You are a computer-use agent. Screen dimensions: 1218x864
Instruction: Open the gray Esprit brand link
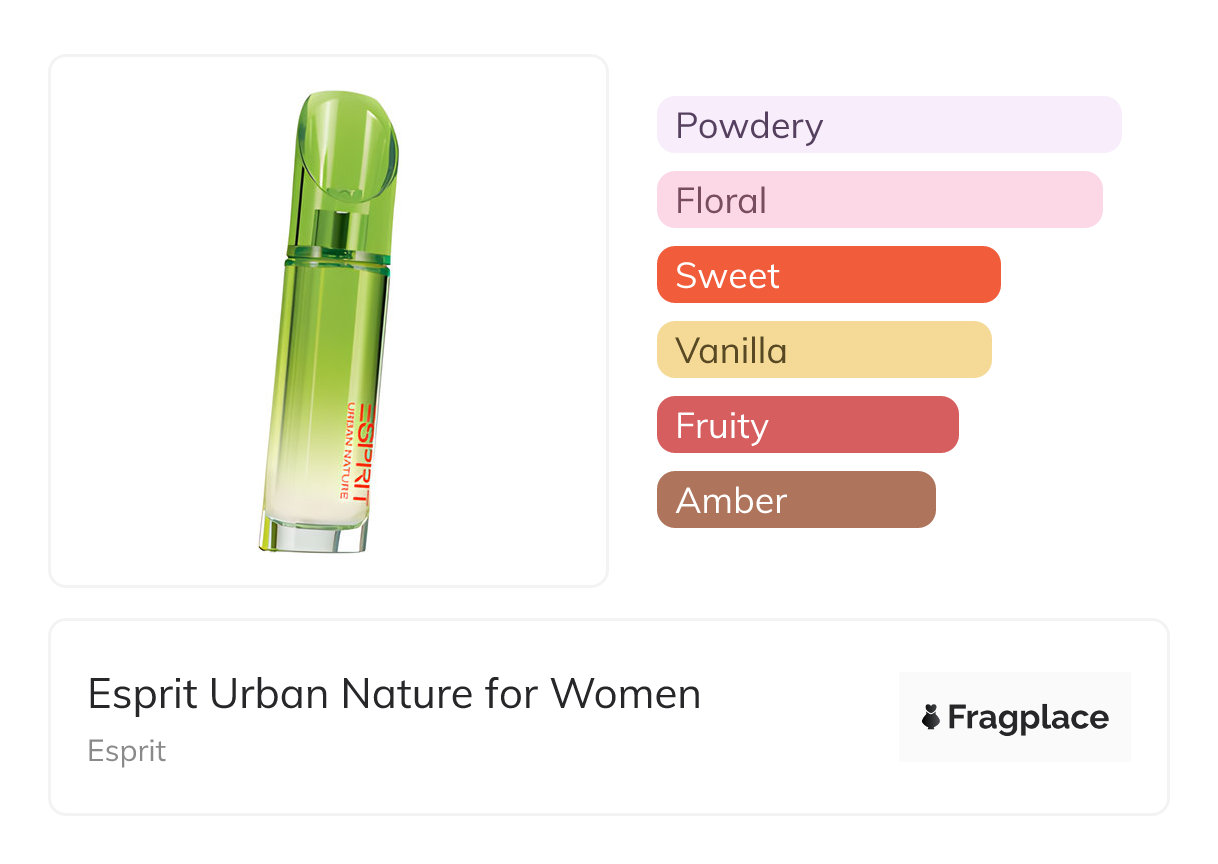coord(127,751)
